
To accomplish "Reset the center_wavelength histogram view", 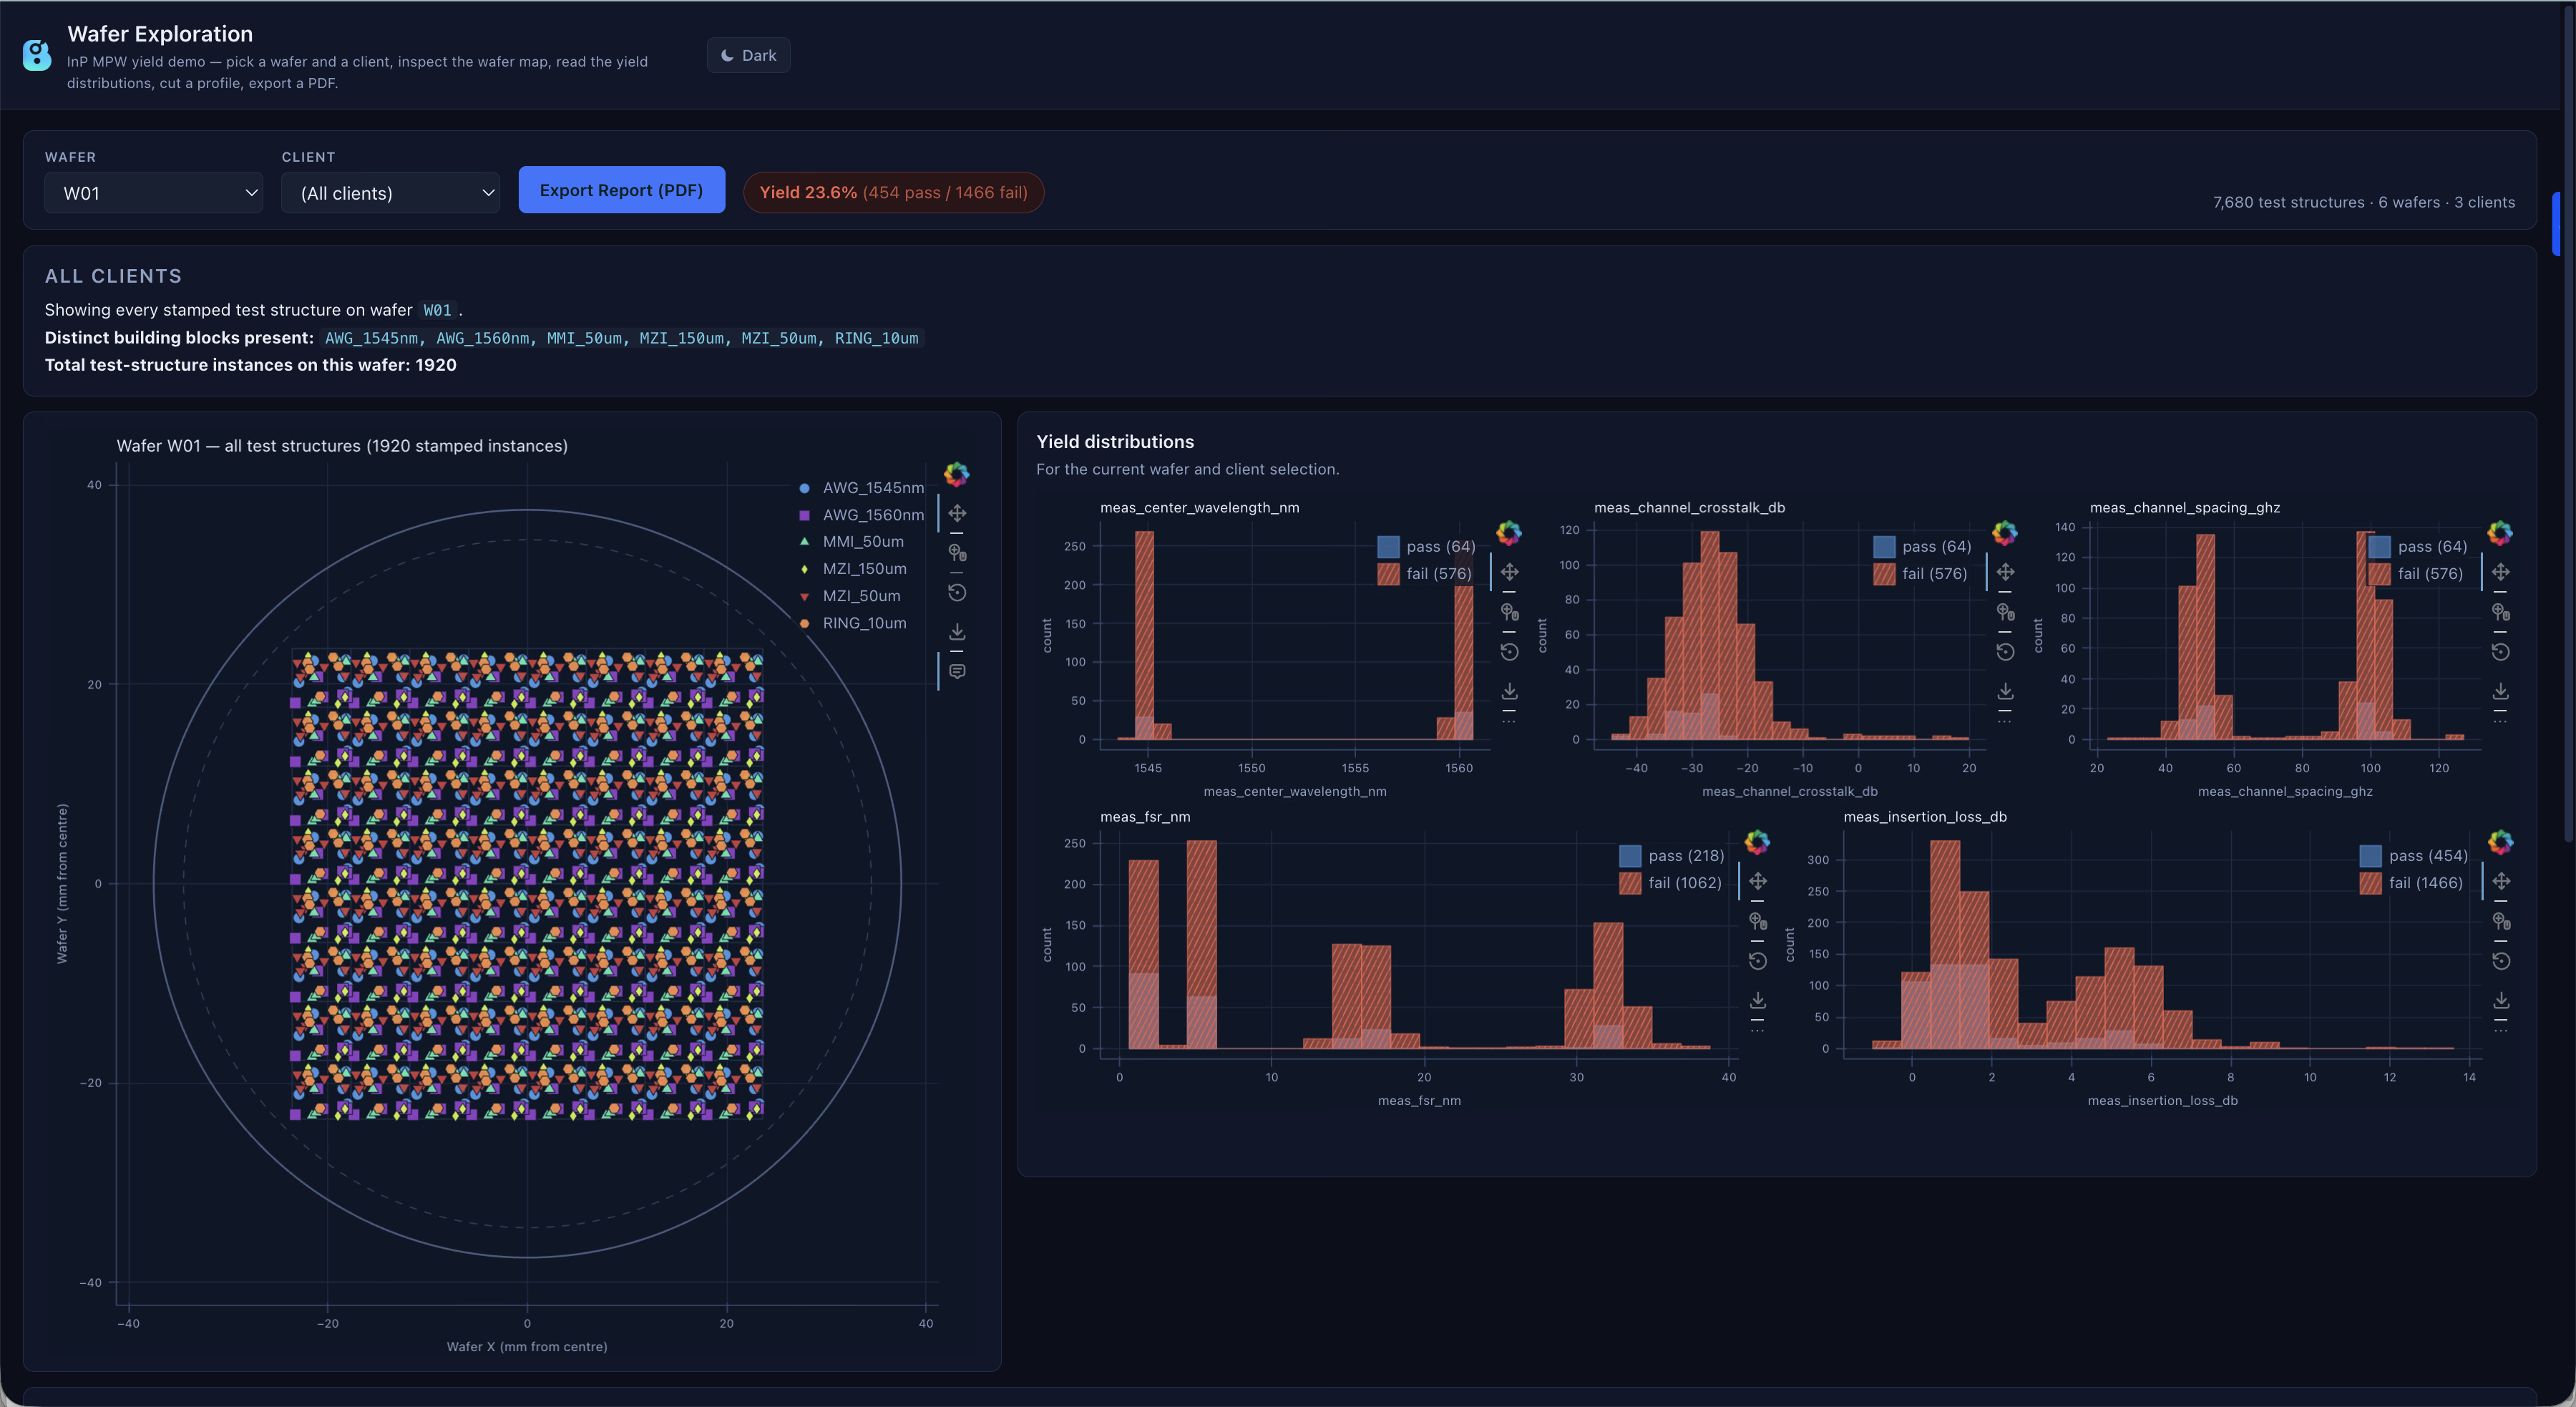I will coord(1510,652).
